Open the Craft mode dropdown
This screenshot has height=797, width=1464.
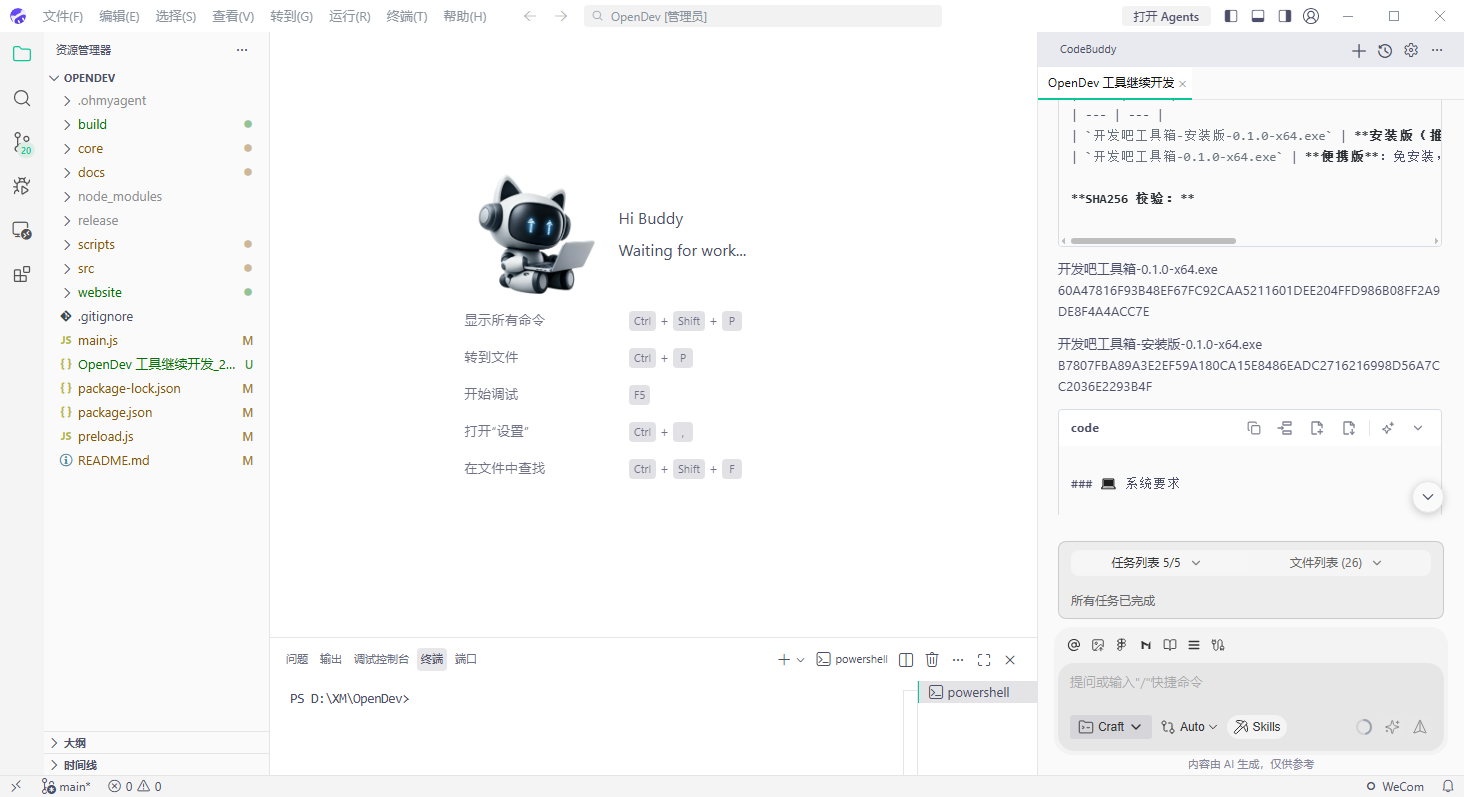click(1111, 727)
